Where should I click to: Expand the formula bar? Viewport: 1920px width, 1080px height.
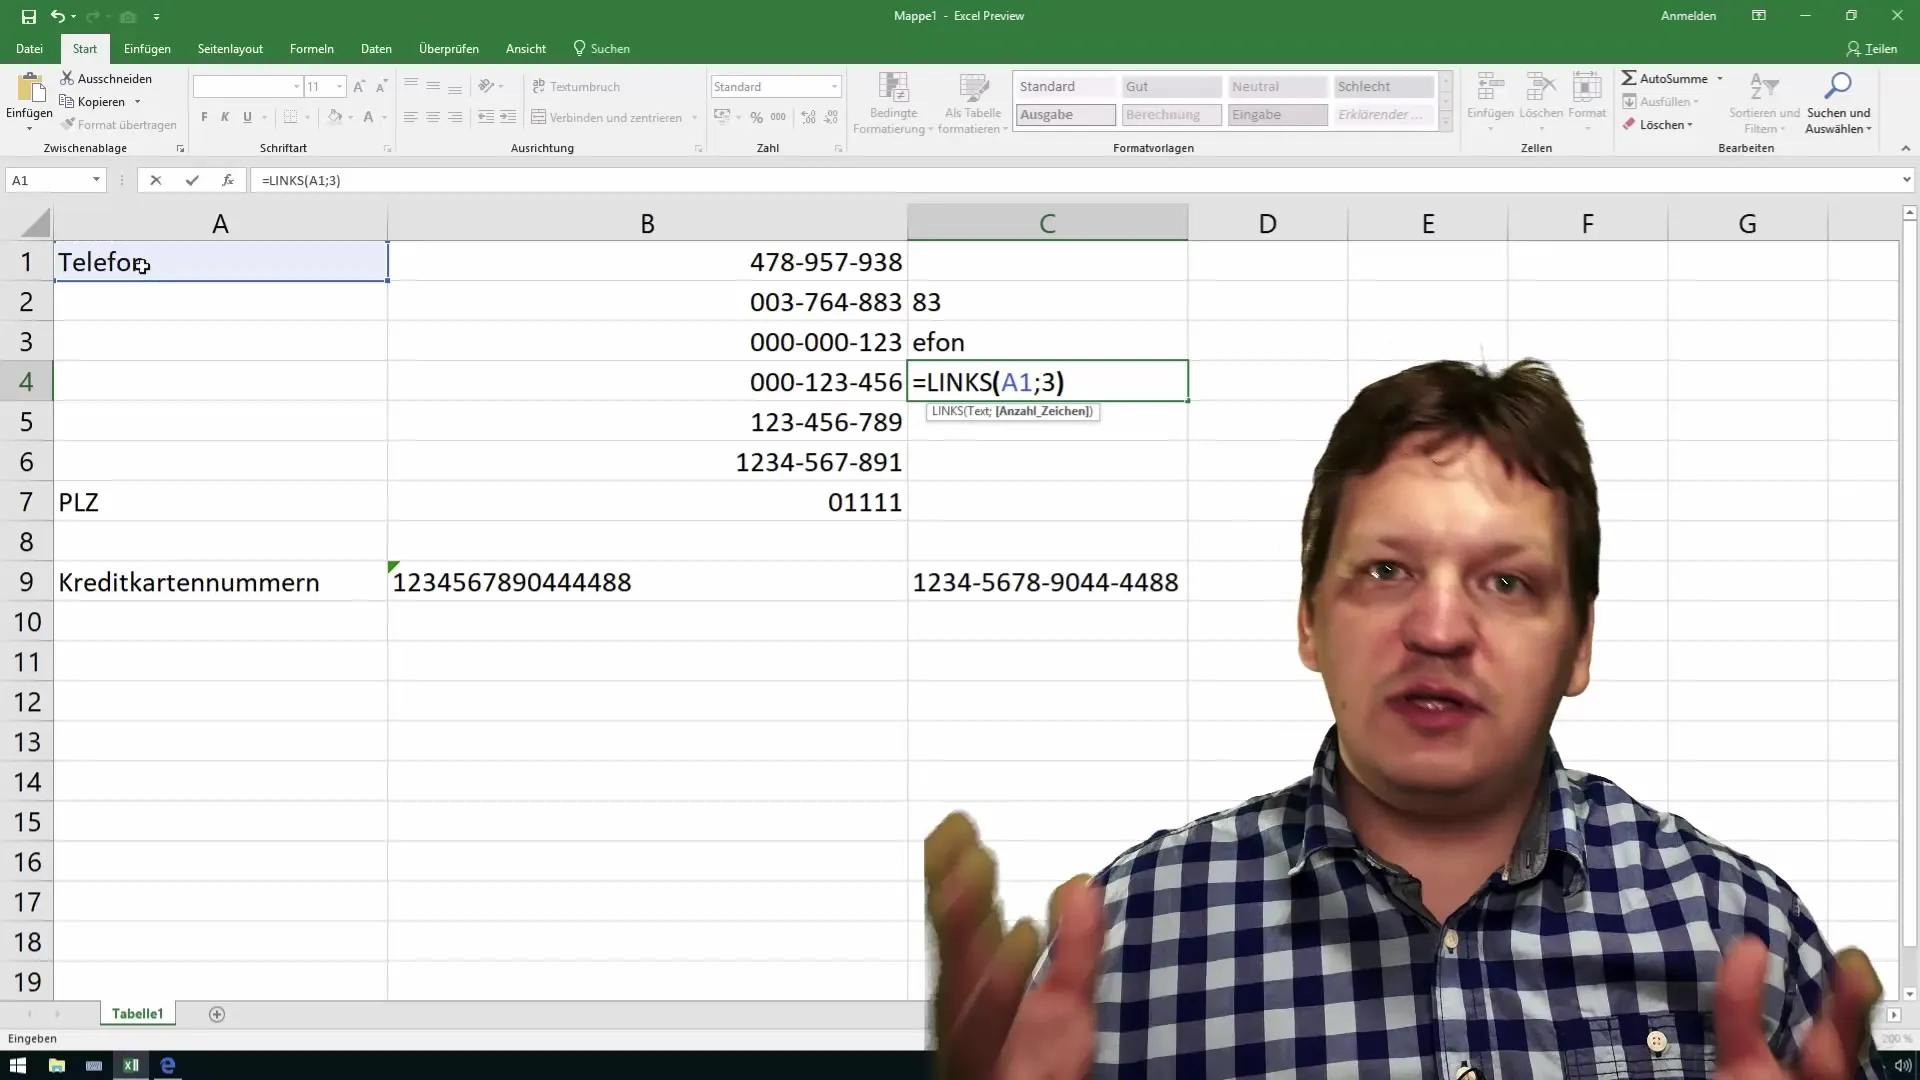[x=1906, y=180]
